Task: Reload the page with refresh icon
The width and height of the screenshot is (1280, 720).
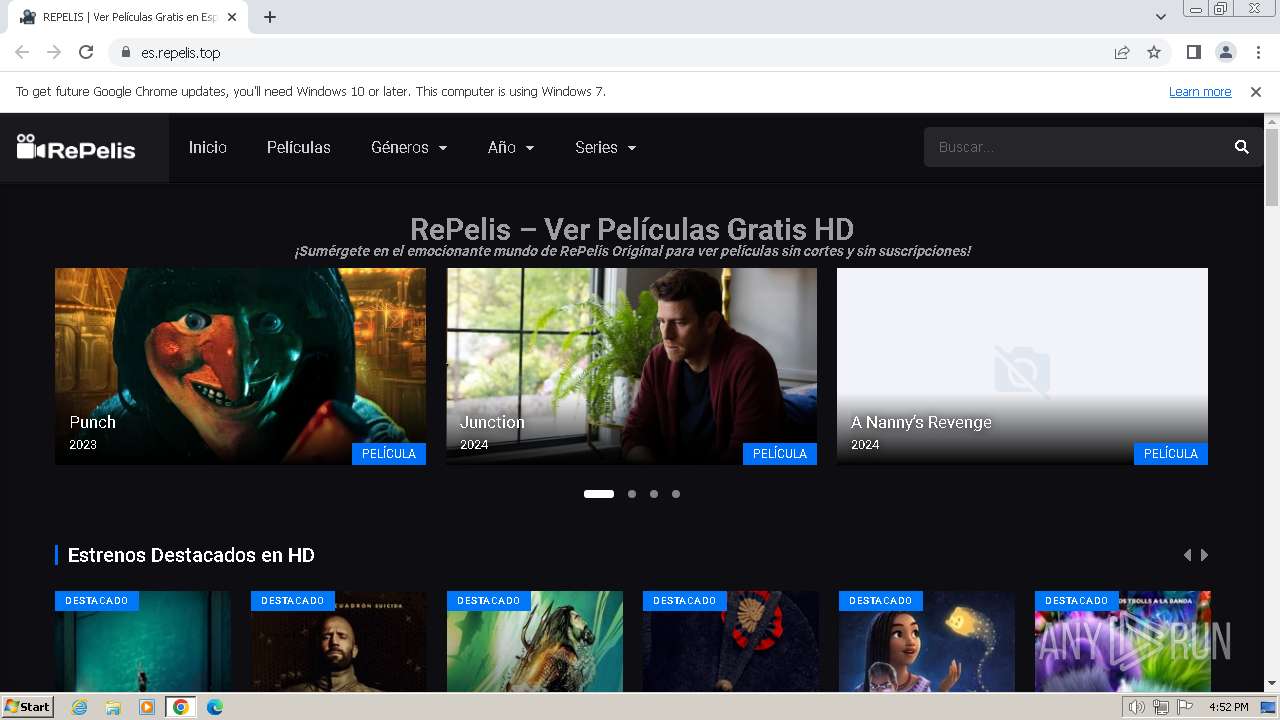Action: tap(86, 52)
